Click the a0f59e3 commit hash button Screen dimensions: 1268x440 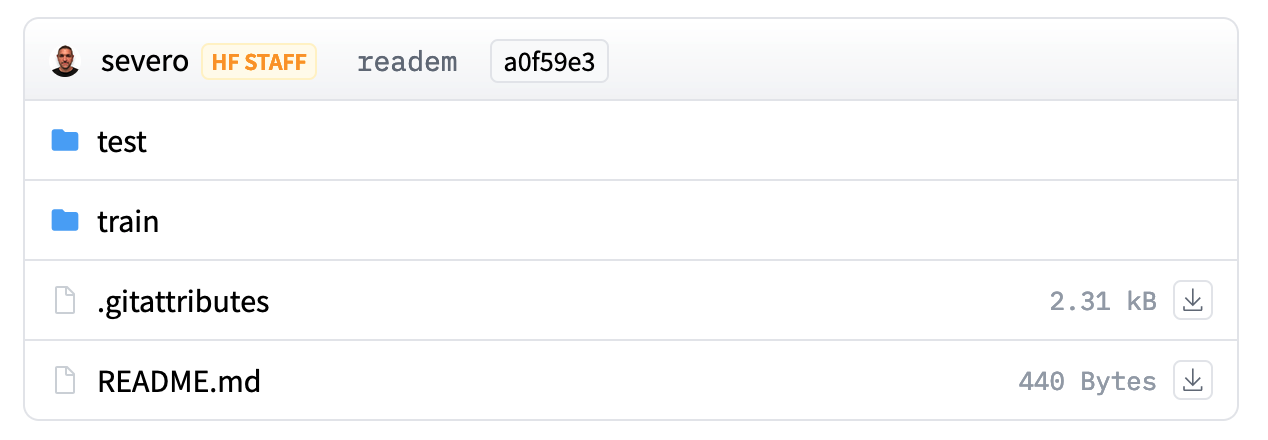pos(549,62)
